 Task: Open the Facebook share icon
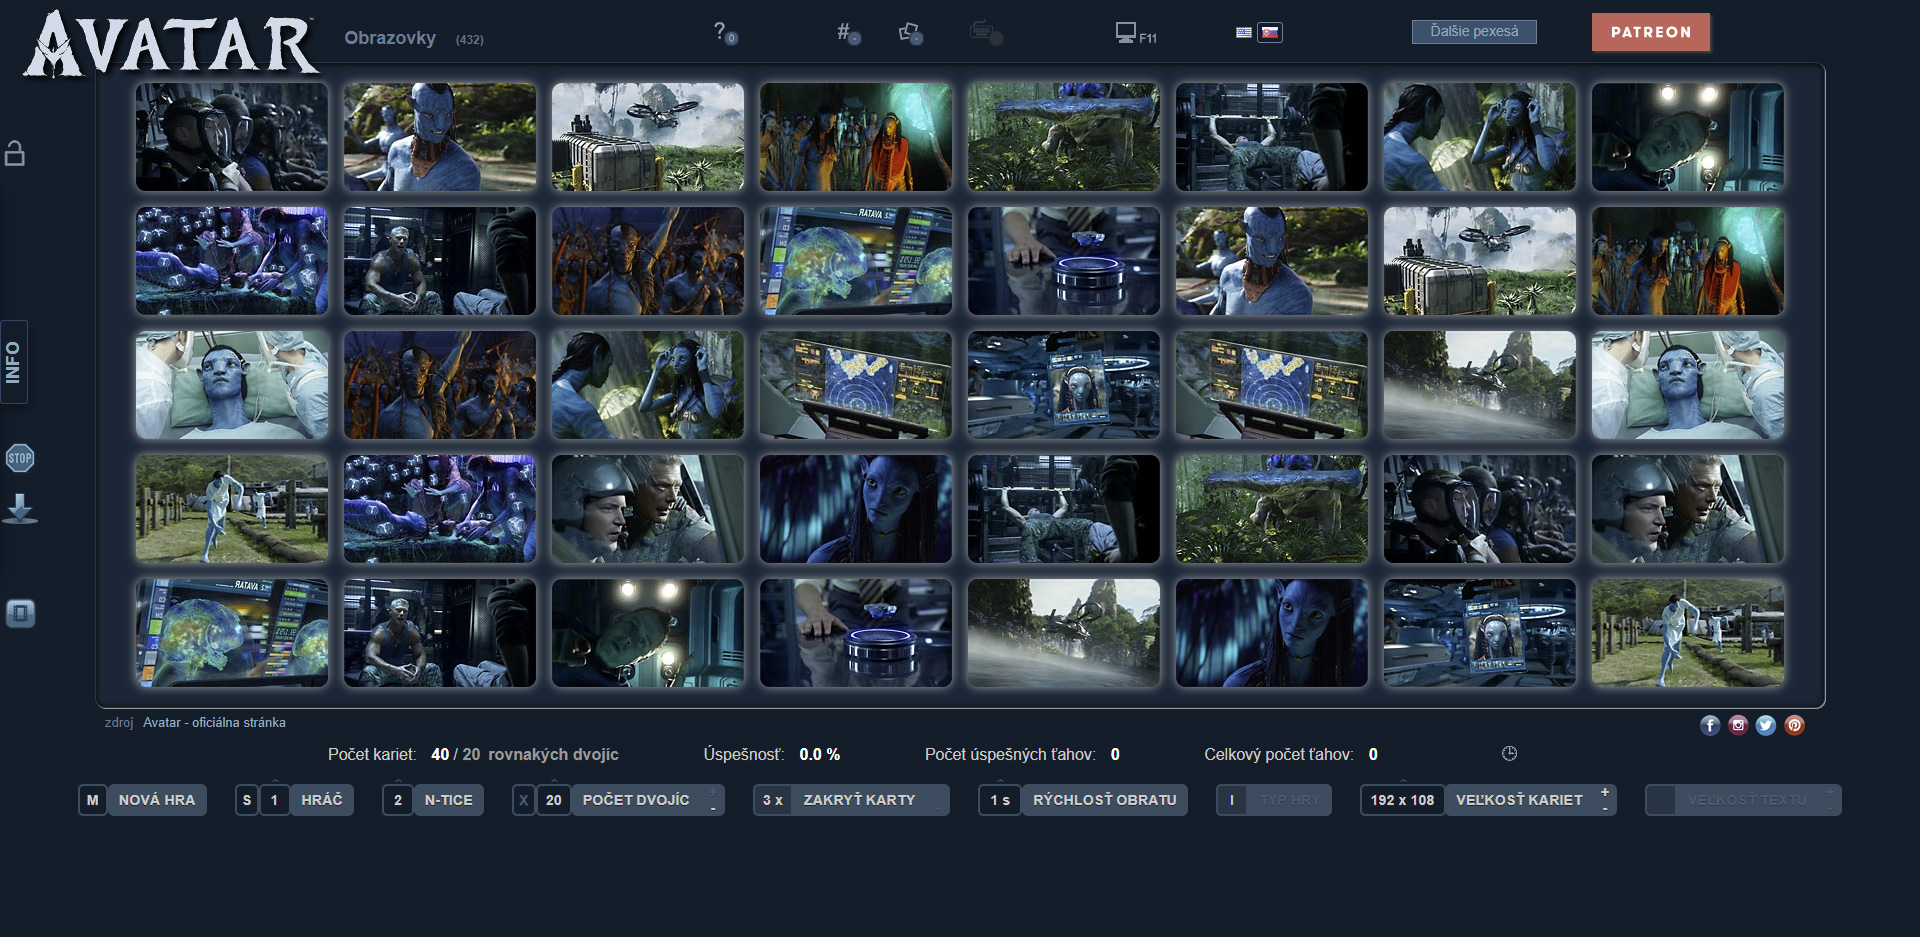[x=1710, y=725]
